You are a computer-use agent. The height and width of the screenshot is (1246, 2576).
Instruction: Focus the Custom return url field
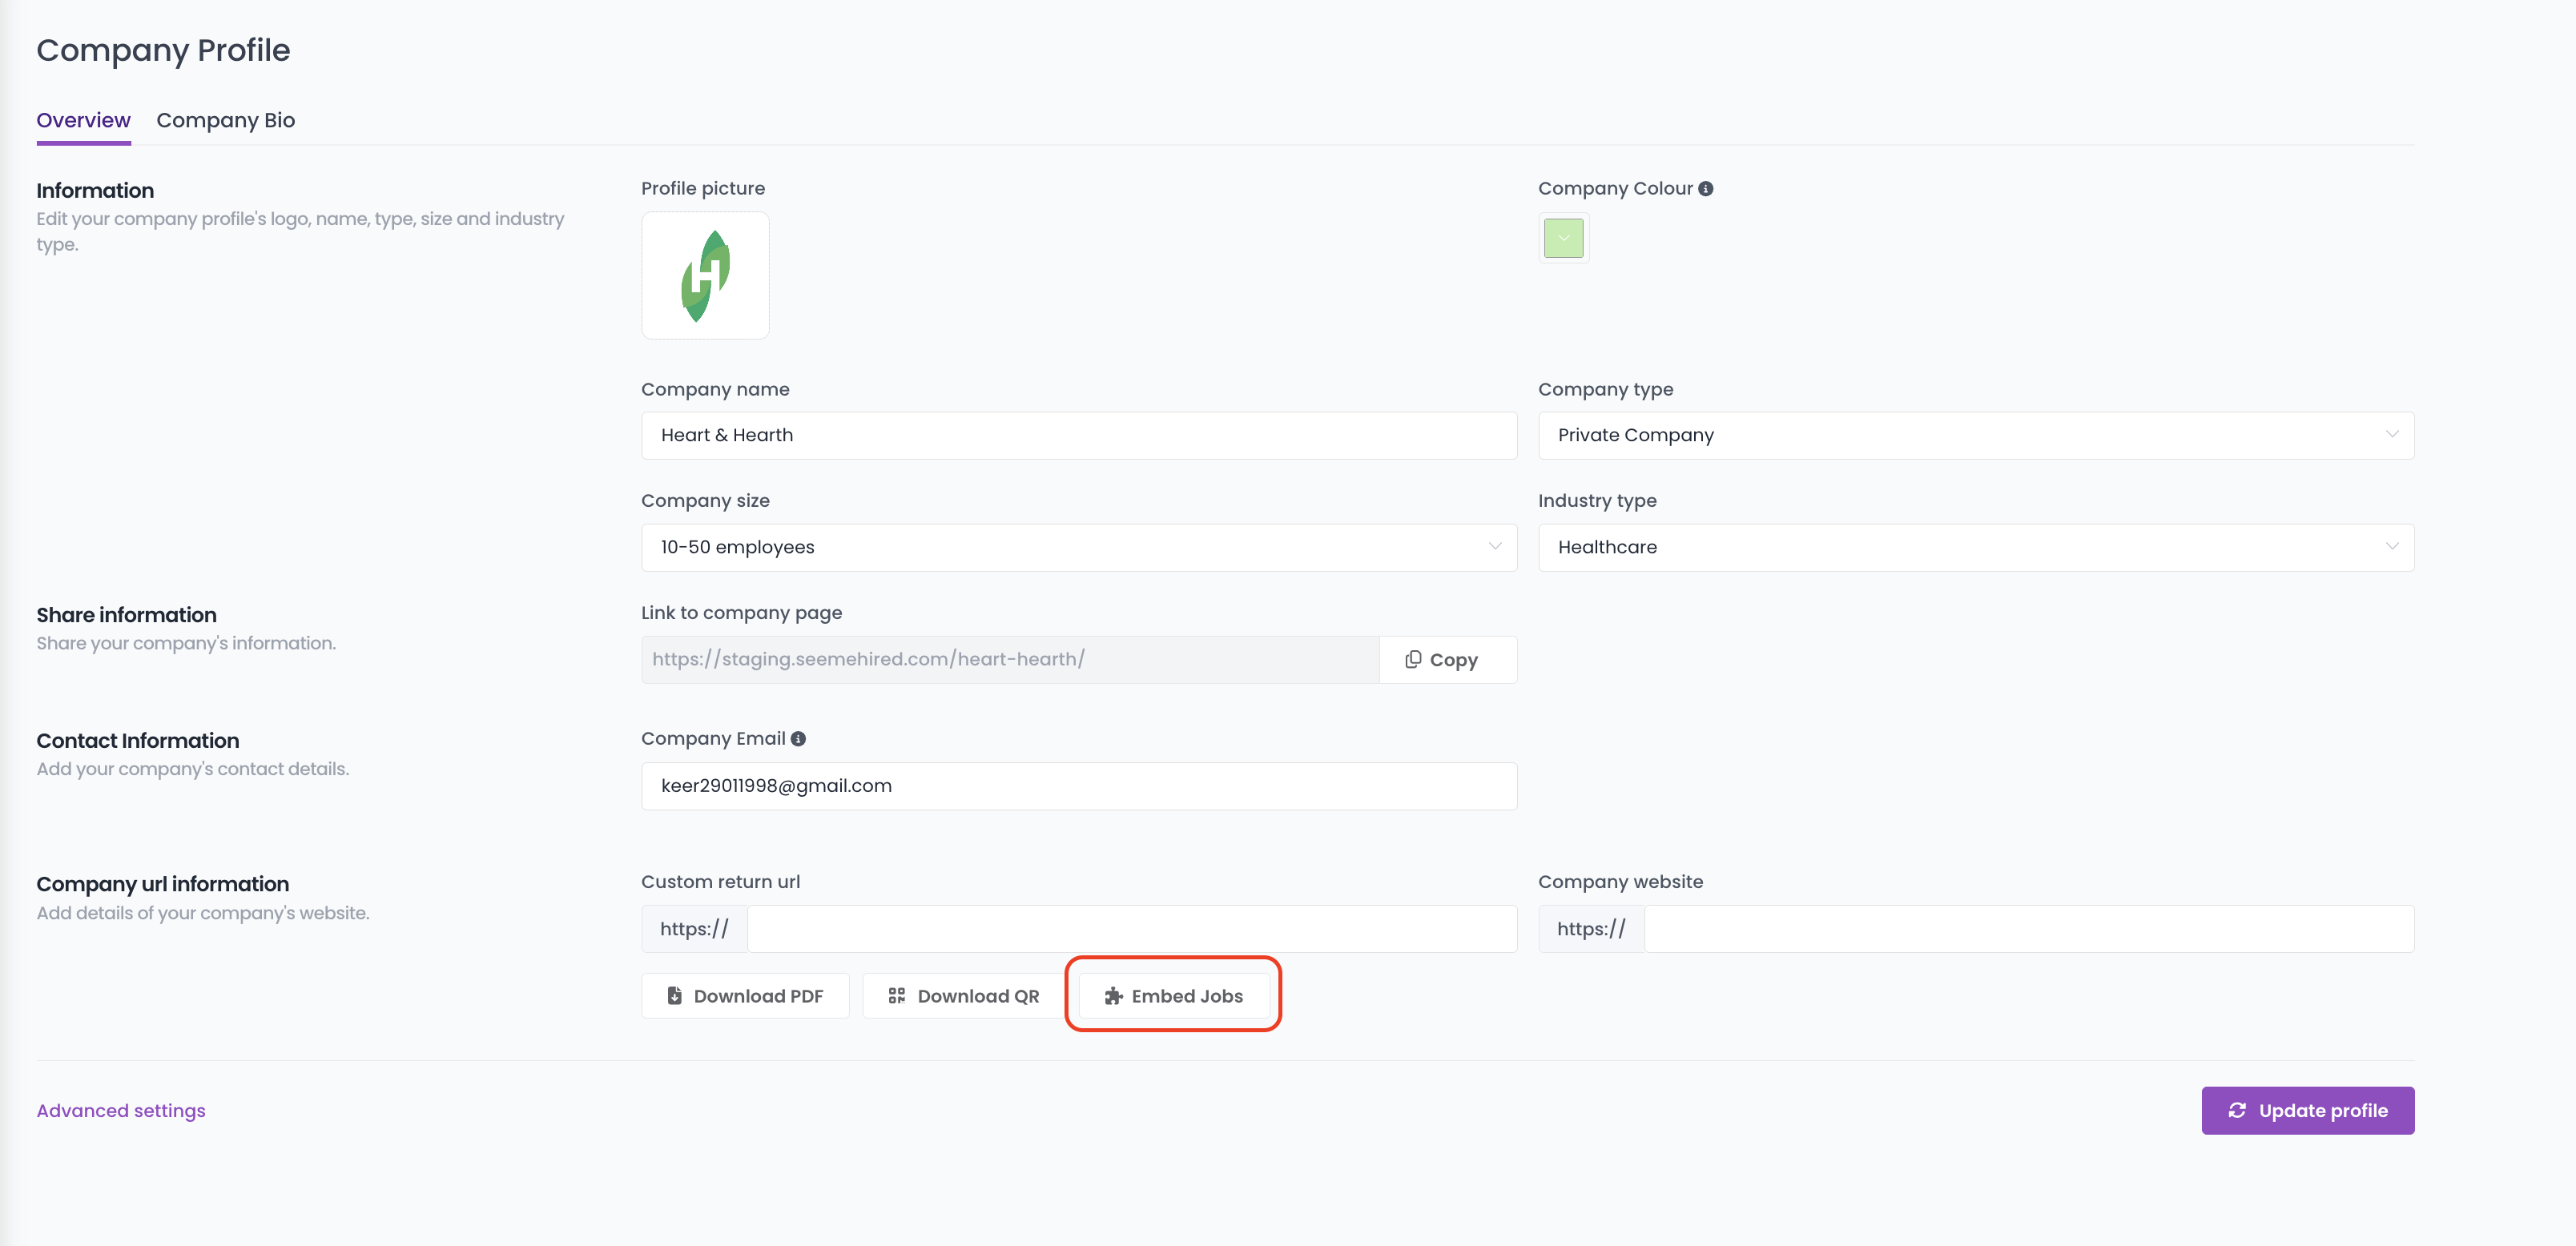tap(1132, 929)
